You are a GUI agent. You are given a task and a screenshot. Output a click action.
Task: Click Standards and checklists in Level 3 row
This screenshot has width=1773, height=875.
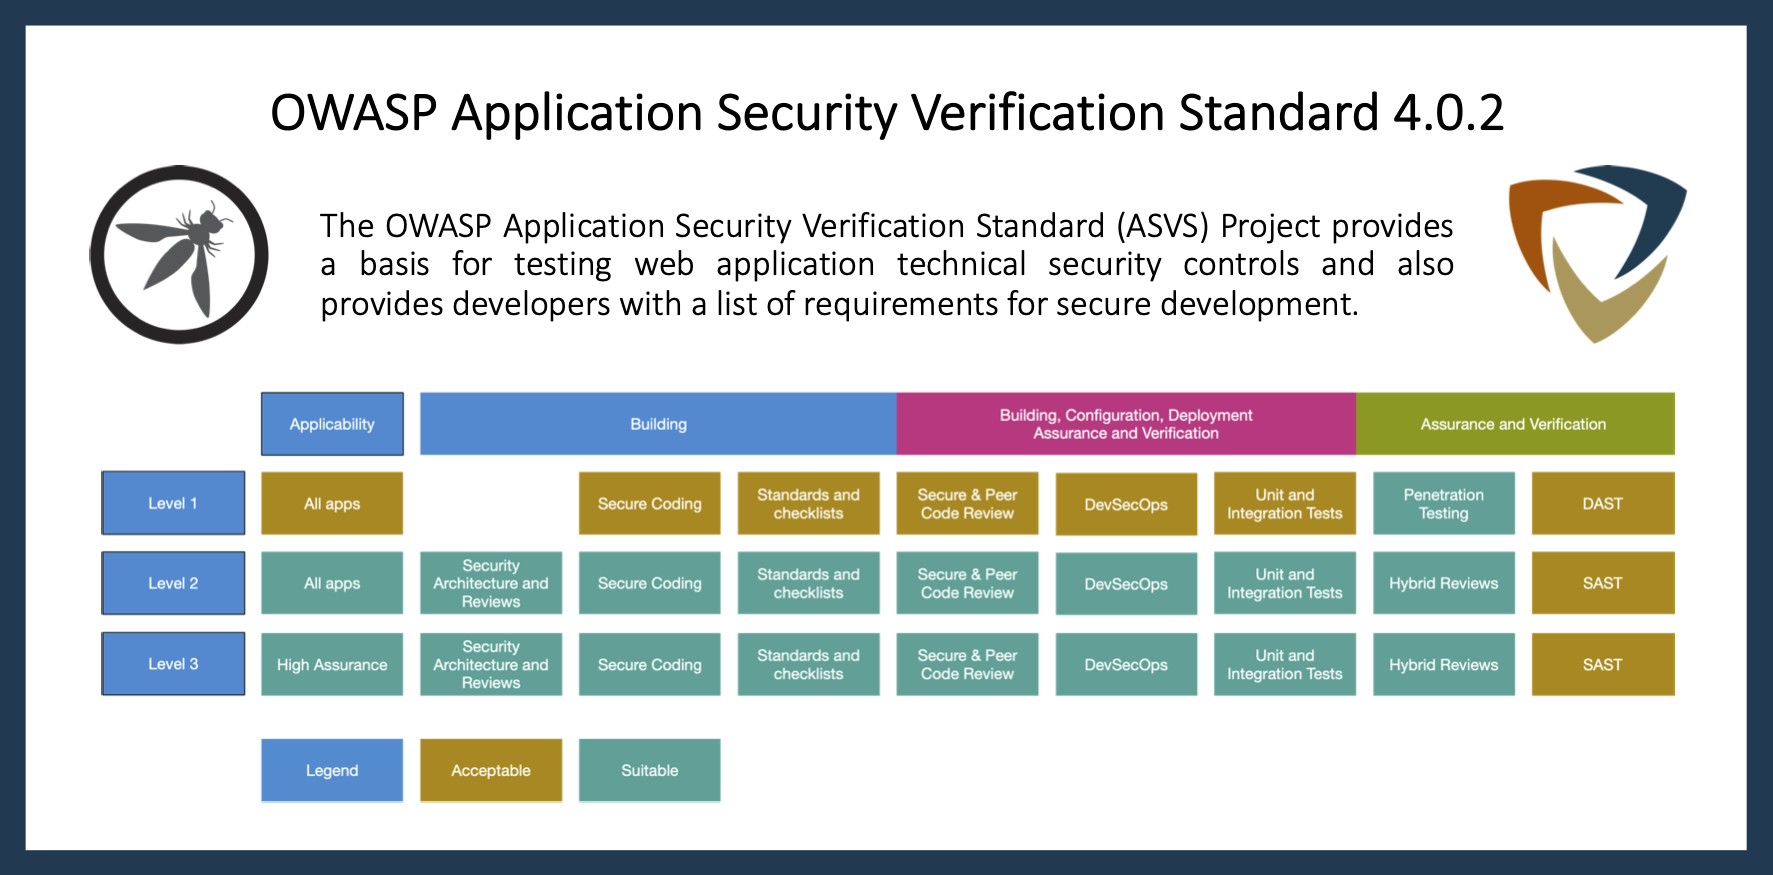click(809, 664)
